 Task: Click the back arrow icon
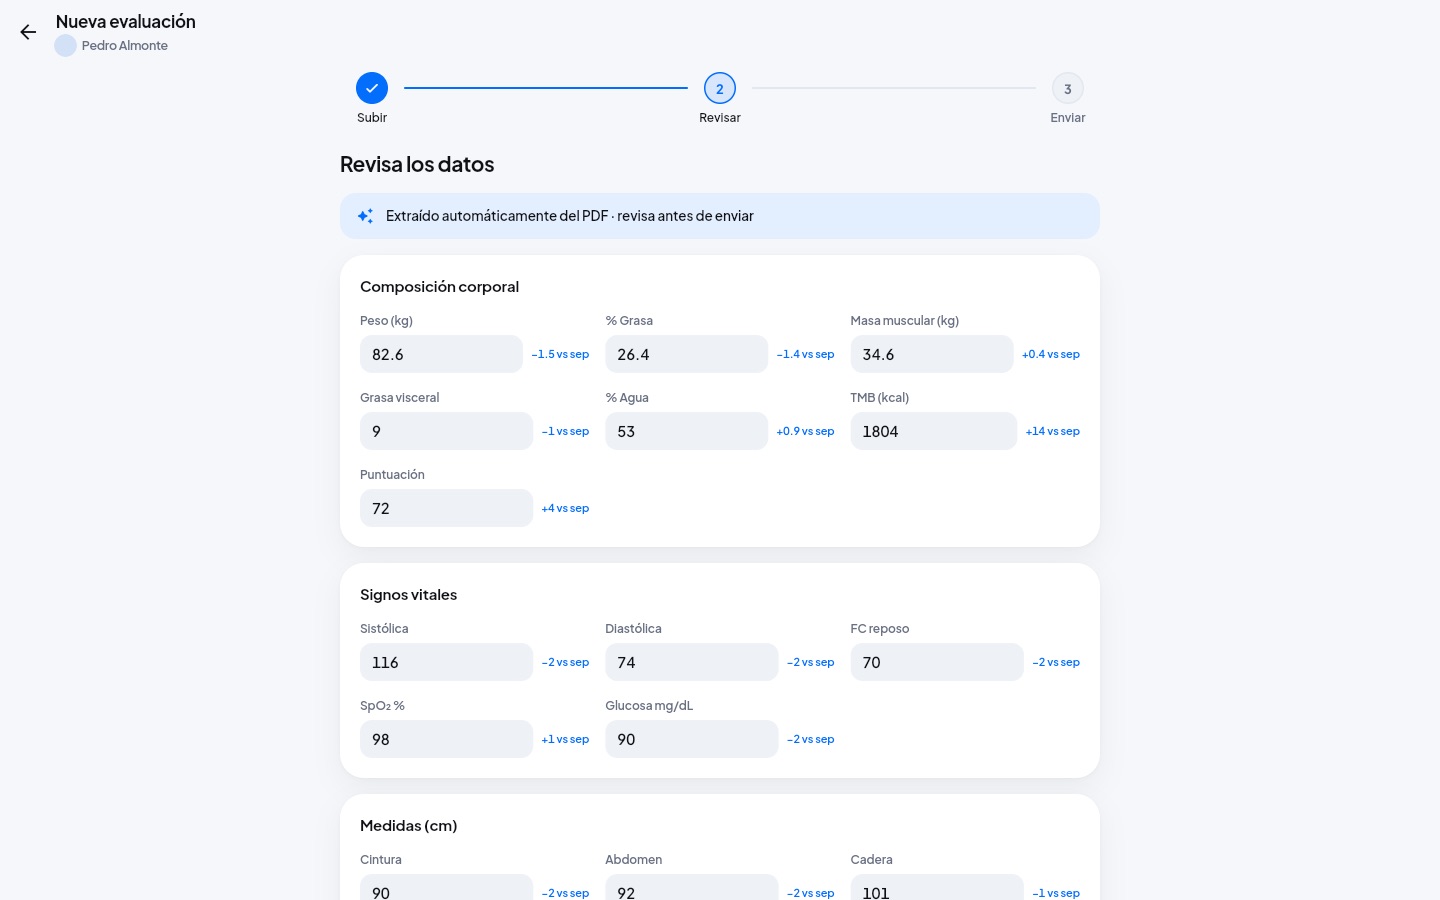click(x=28, y=32)
